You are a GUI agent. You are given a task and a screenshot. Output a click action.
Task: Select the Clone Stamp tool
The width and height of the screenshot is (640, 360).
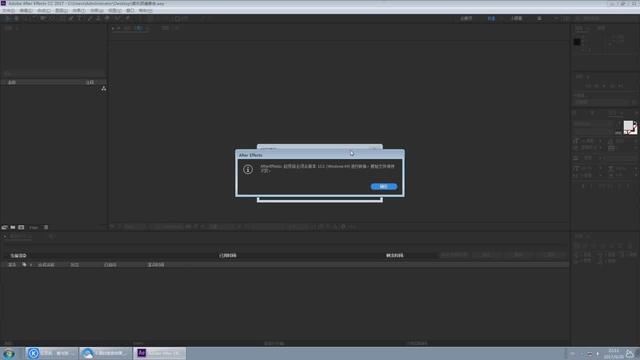click(x=98, y=19)
